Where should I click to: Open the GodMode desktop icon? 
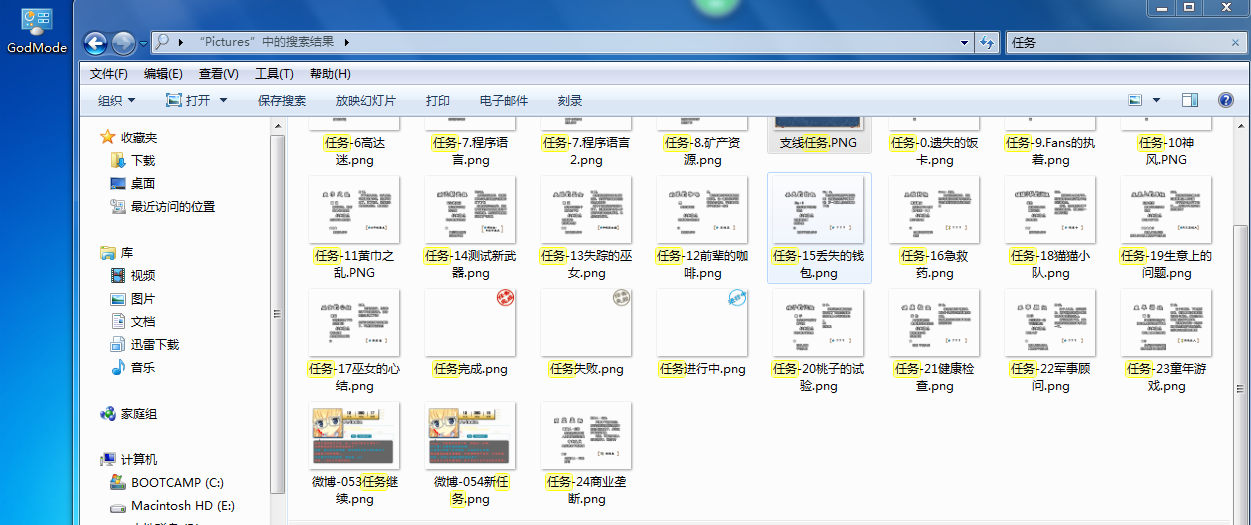coord(36,29)
